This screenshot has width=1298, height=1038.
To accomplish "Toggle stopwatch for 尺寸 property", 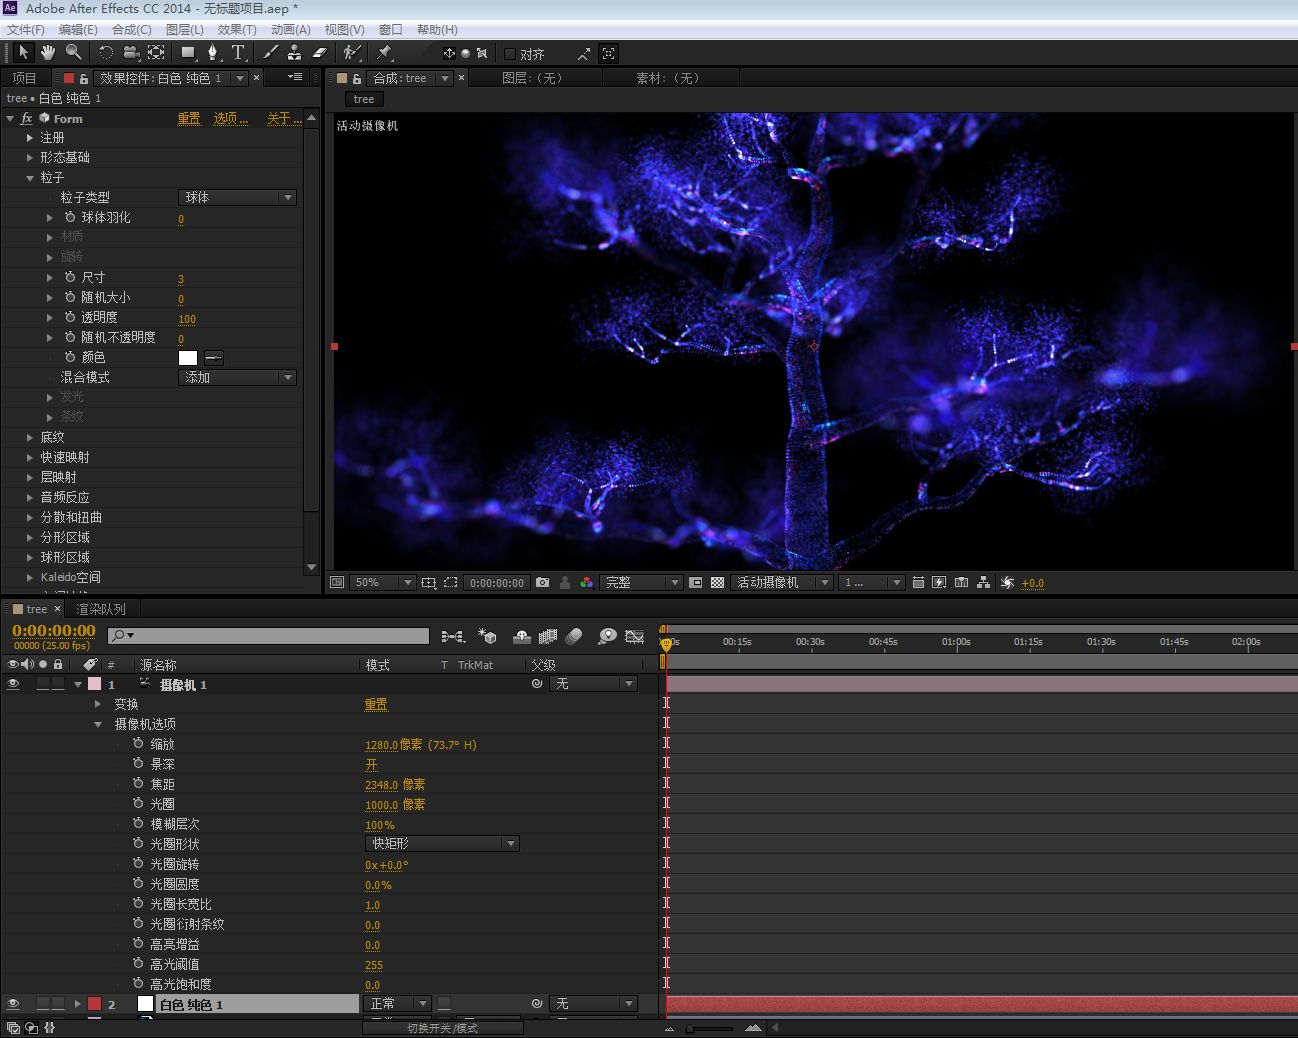I will tap(70, 277).
